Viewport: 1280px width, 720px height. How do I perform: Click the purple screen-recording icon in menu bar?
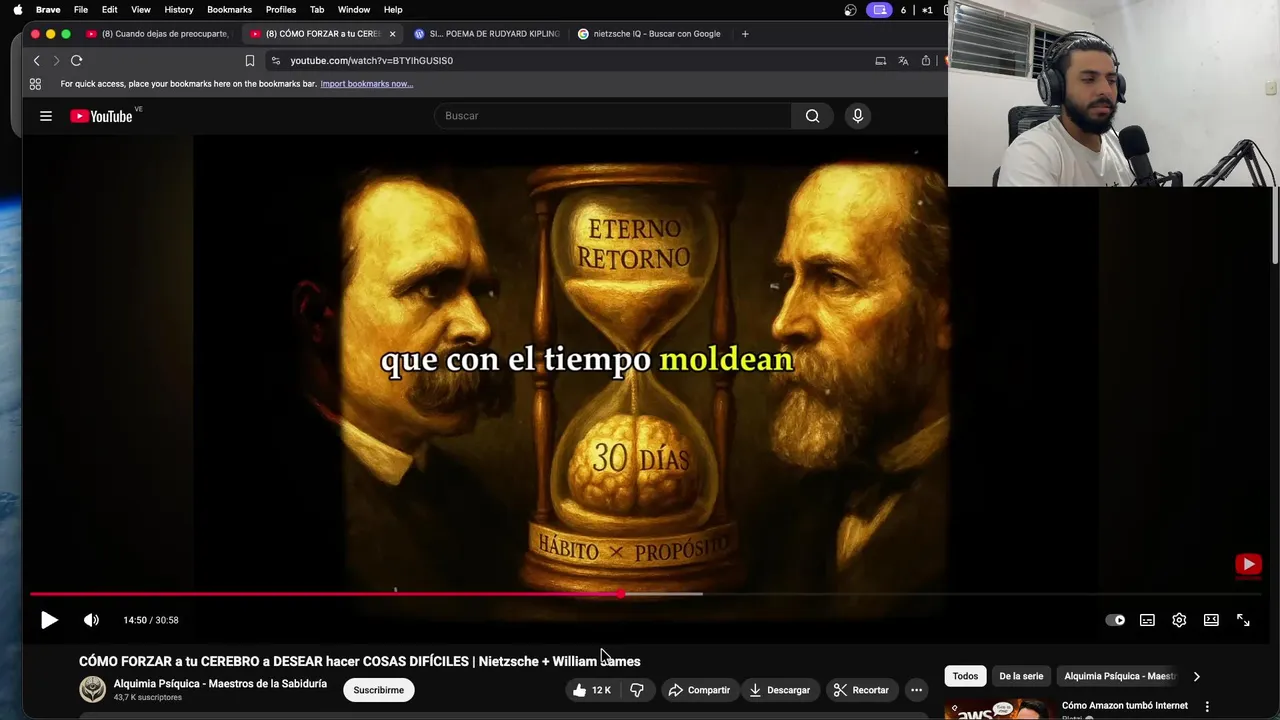(879, 10)
